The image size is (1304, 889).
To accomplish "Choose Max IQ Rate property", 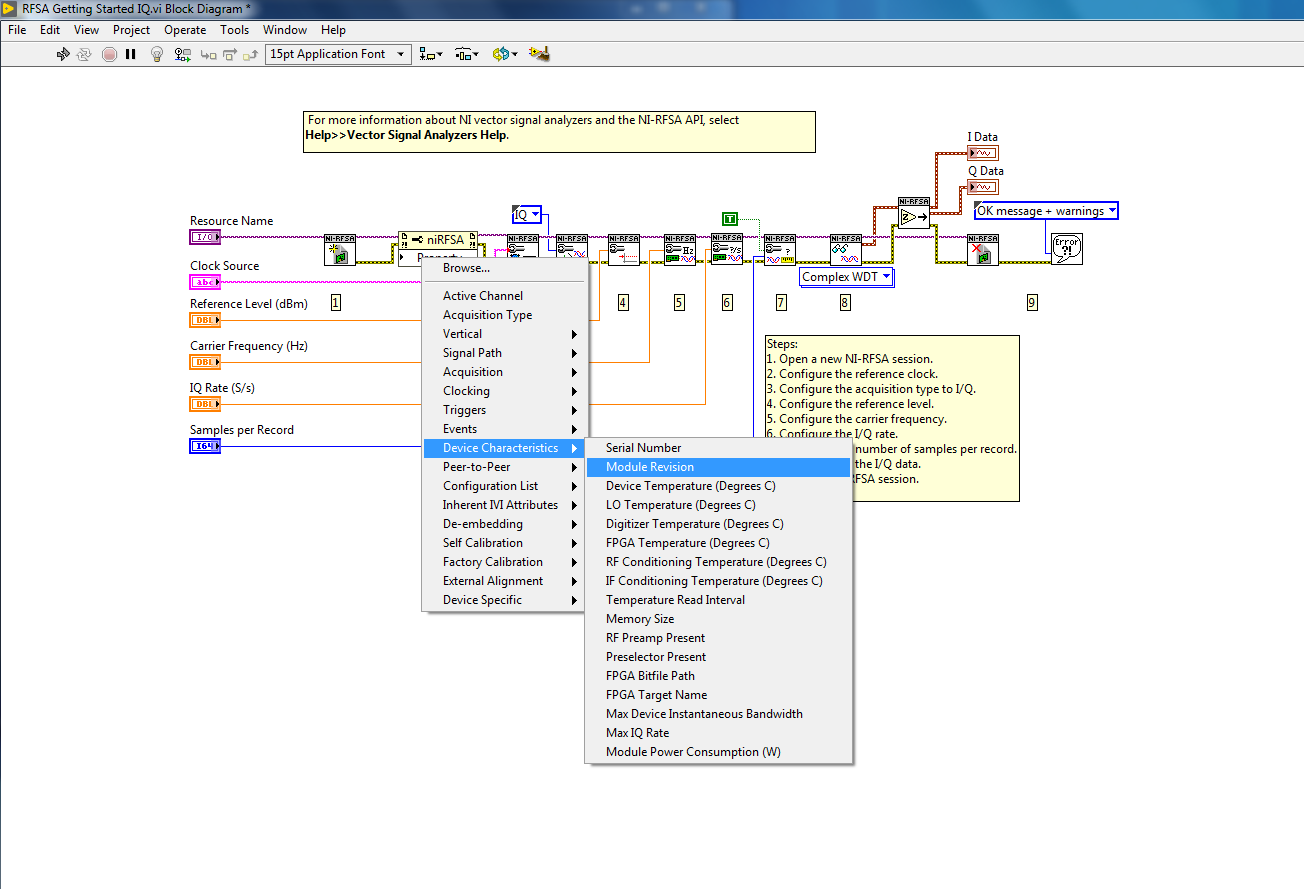I will (x=718, y=733).
